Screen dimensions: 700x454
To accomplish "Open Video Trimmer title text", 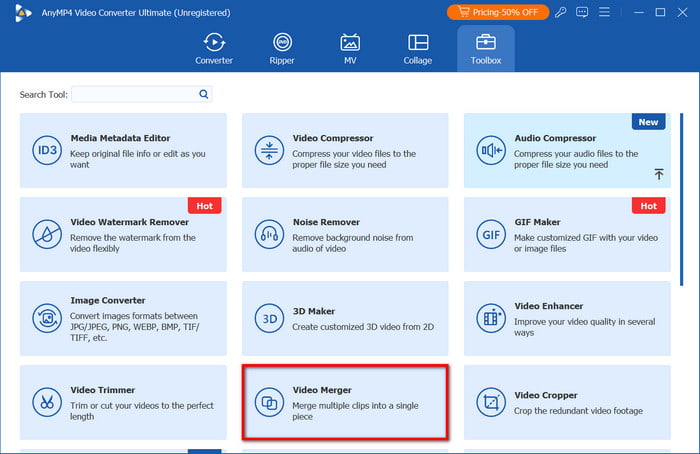I will [x=102, y=390].
